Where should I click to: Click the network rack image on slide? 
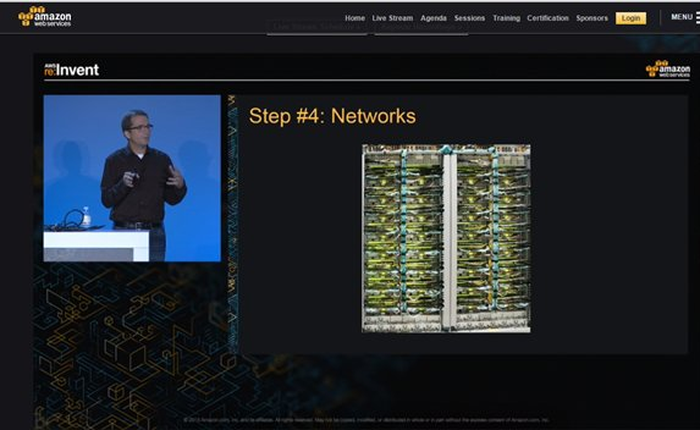pos(446,238)
